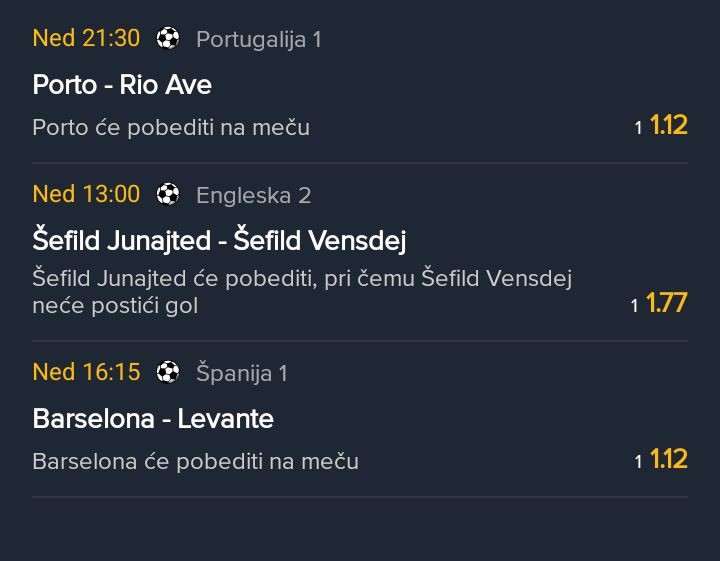Open the Engleska 2 league label
This screenshot has height=561, width=720.
pyautogui.click(x=253, y=195)
